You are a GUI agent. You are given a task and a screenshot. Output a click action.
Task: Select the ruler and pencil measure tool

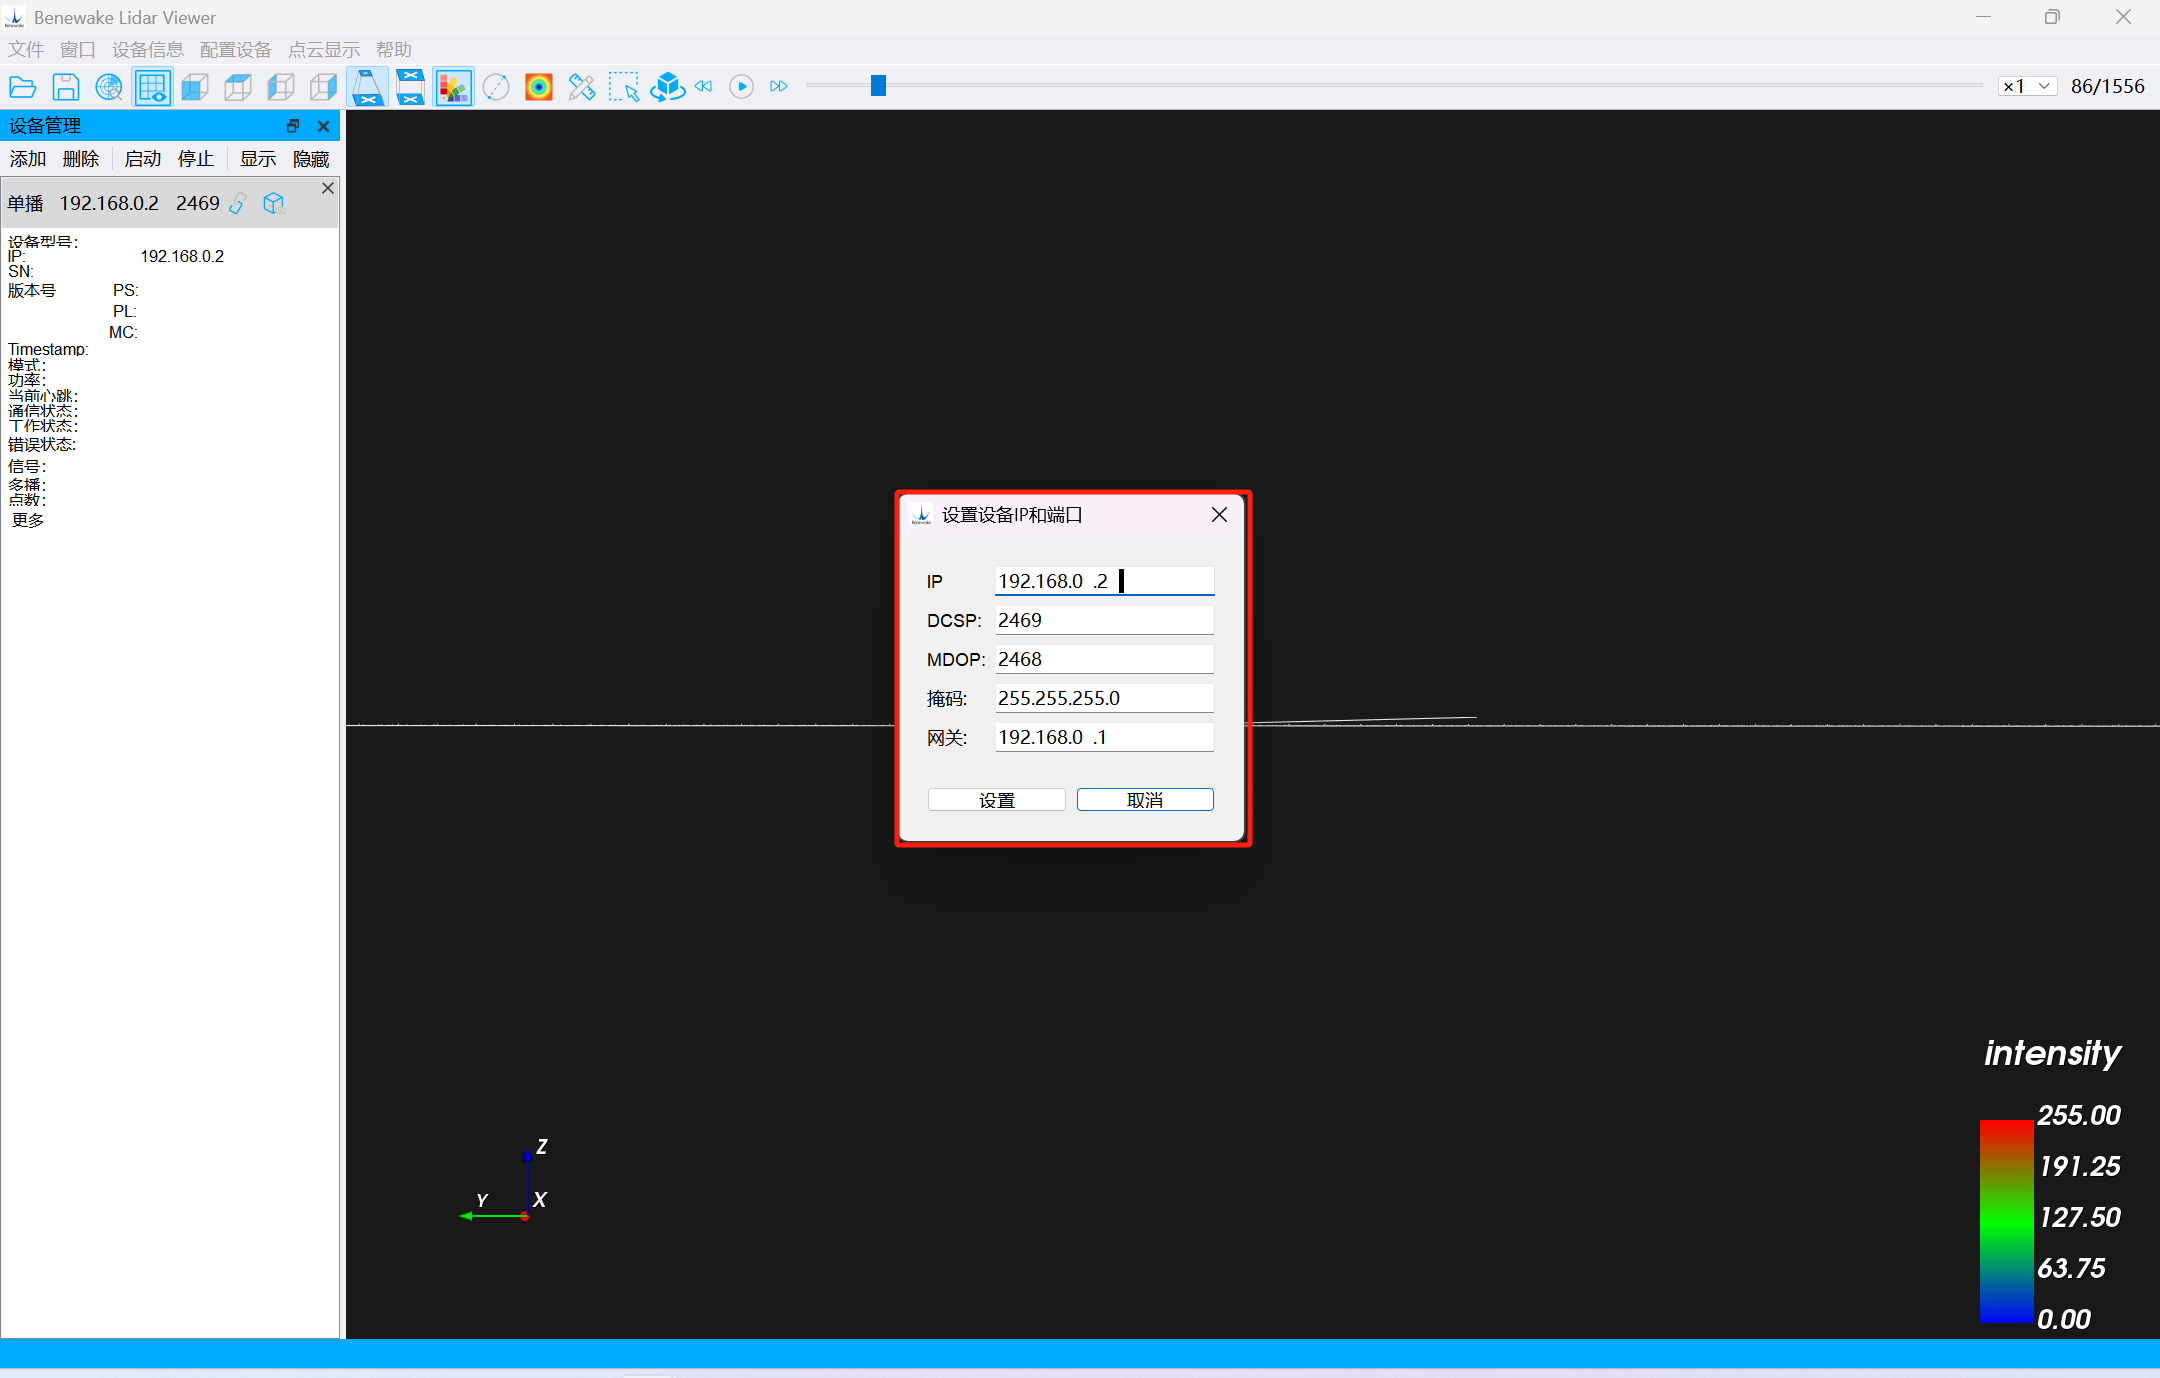pyautogui.click(x=581, y=87)
